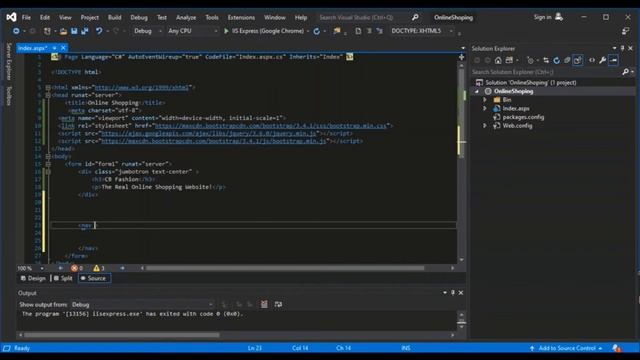
Task: Click the browser Refresh icon in toolbar
Action: click(316, 31)
